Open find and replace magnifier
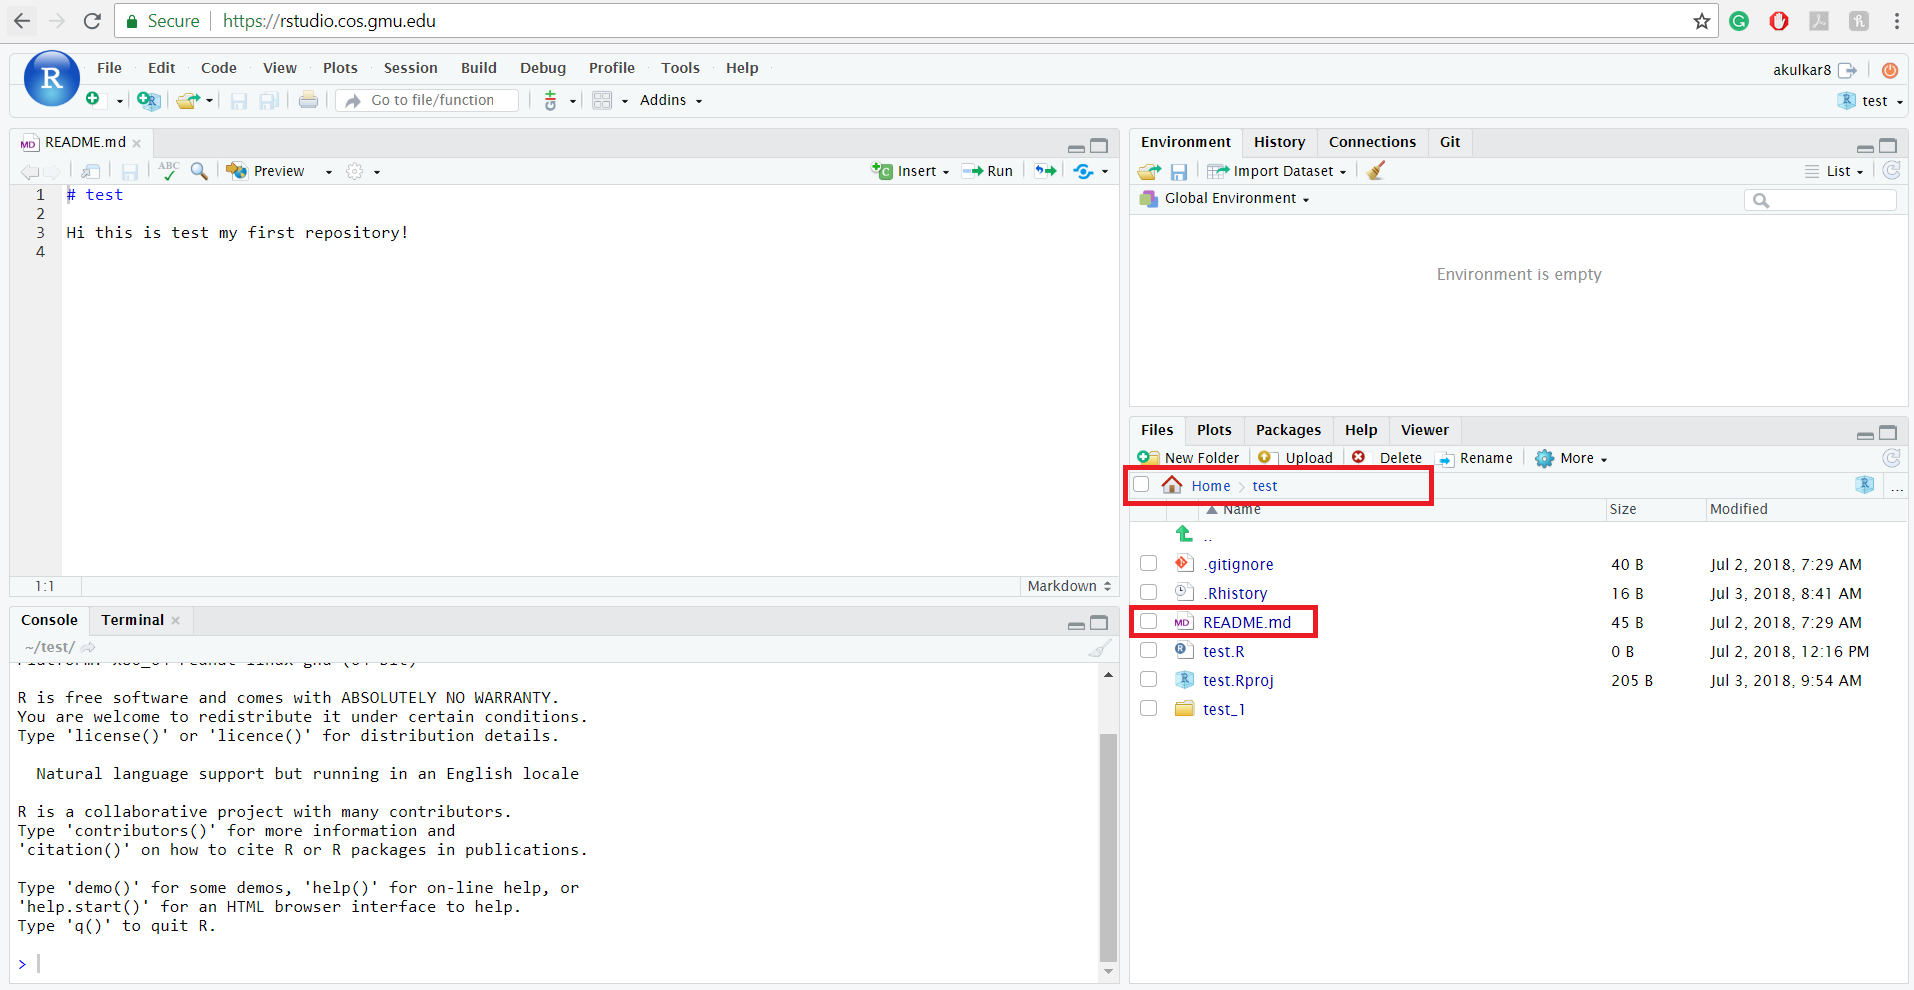Viewport: 1914px width, 990px height. [199, 171]
